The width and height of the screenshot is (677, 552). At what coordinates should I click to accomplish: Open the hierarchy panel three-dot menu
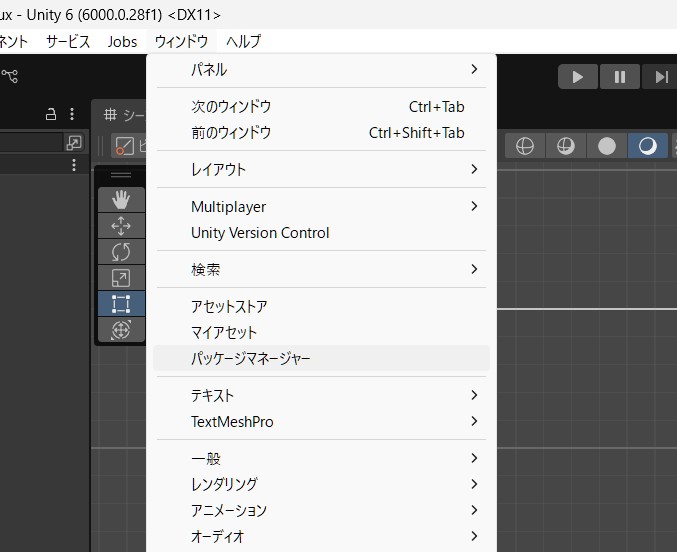[x=72, y=114]
